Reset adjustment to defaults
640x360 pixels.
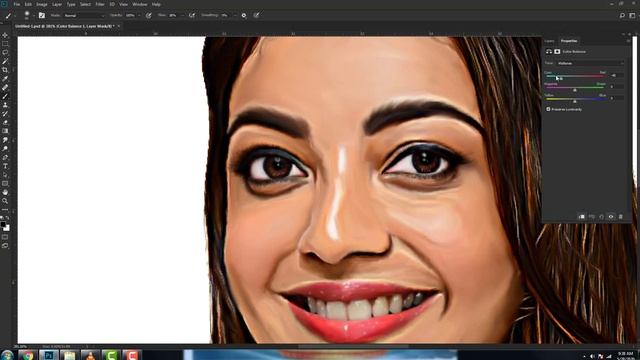tap(601, 217)
